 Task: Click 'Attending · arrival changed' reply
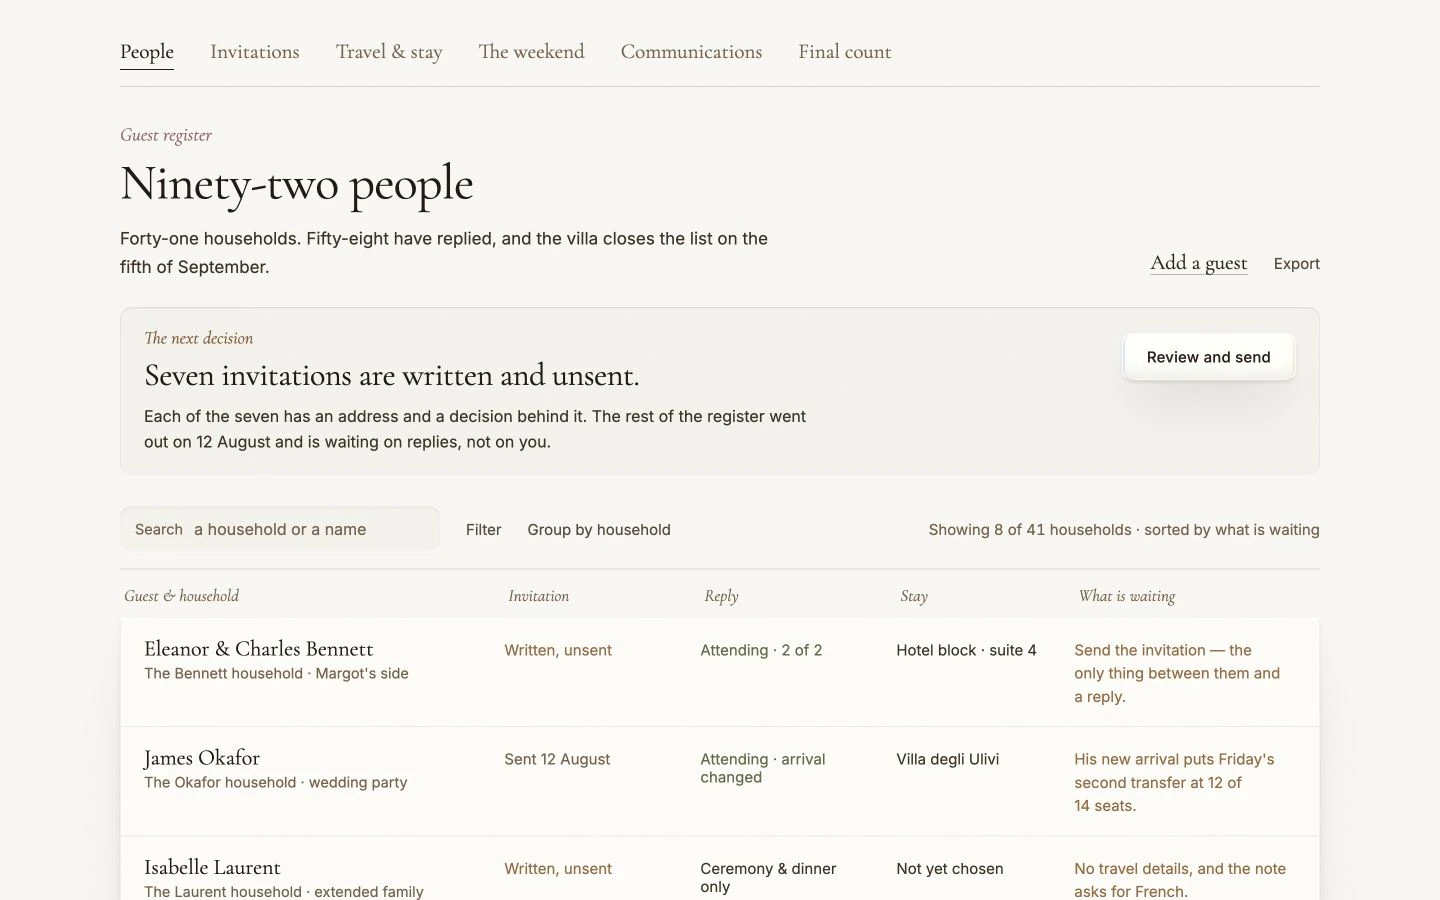(x=763, y=768)
